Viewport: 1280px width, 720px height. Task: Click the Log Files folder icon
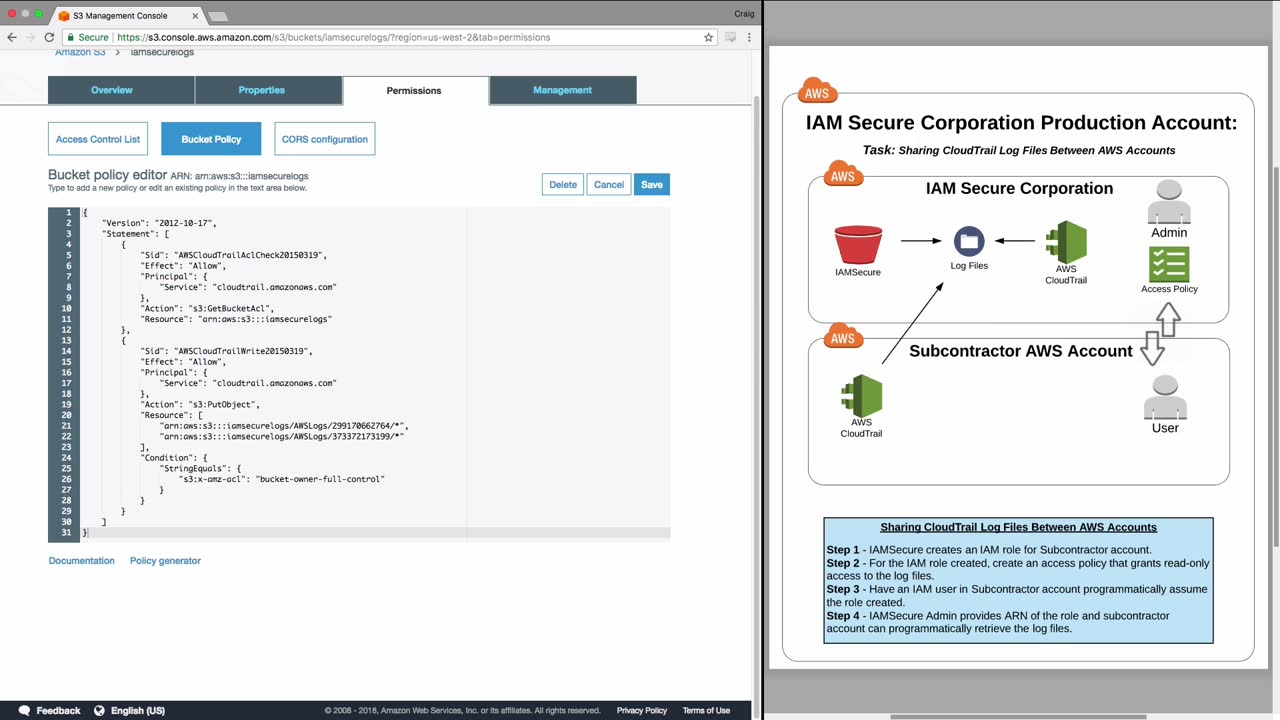(968, 241)
